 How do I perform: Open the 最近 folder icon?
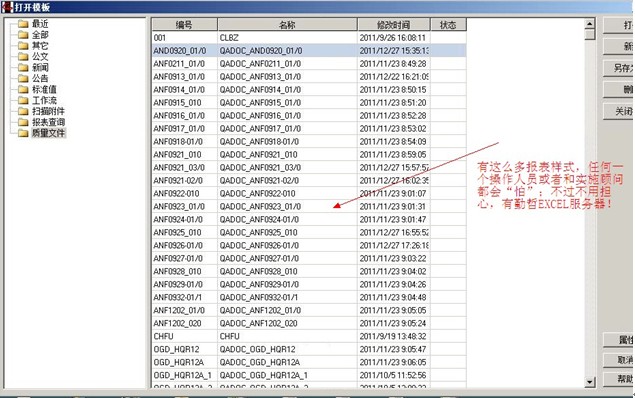[x=23, y=24]
